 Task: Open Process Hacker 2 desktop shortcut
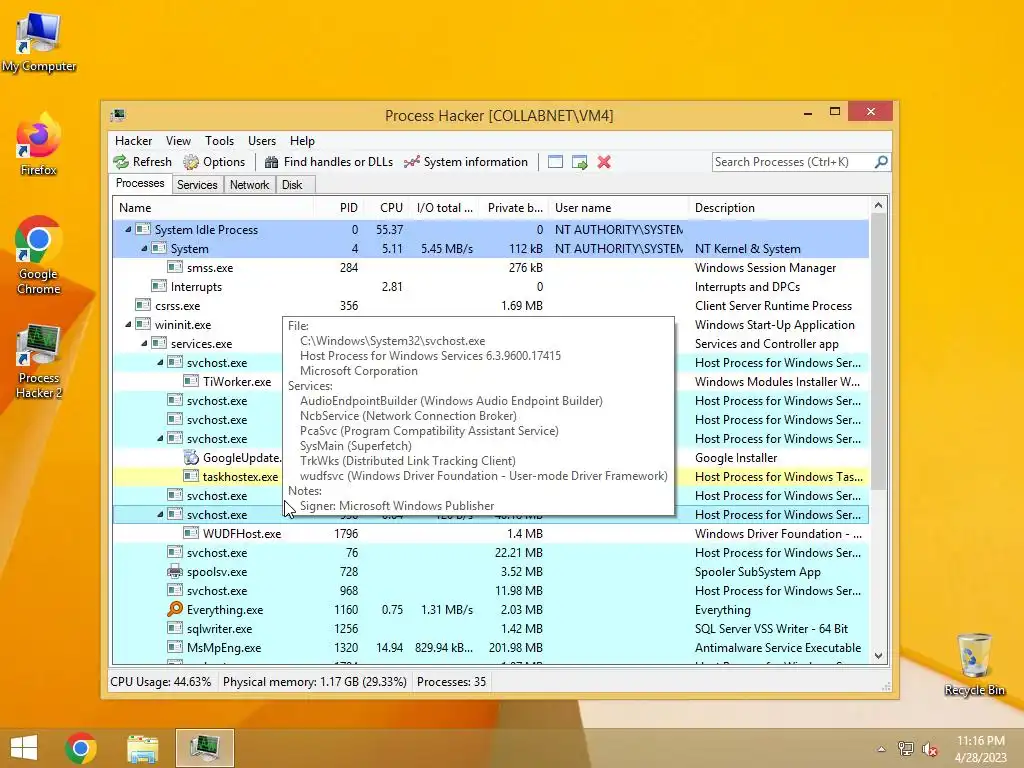coord(39,361)
